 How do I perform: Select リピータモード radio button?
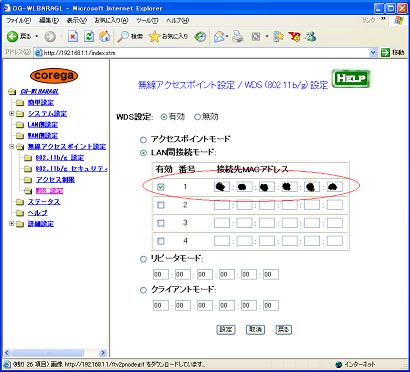(x=143, y=259)
